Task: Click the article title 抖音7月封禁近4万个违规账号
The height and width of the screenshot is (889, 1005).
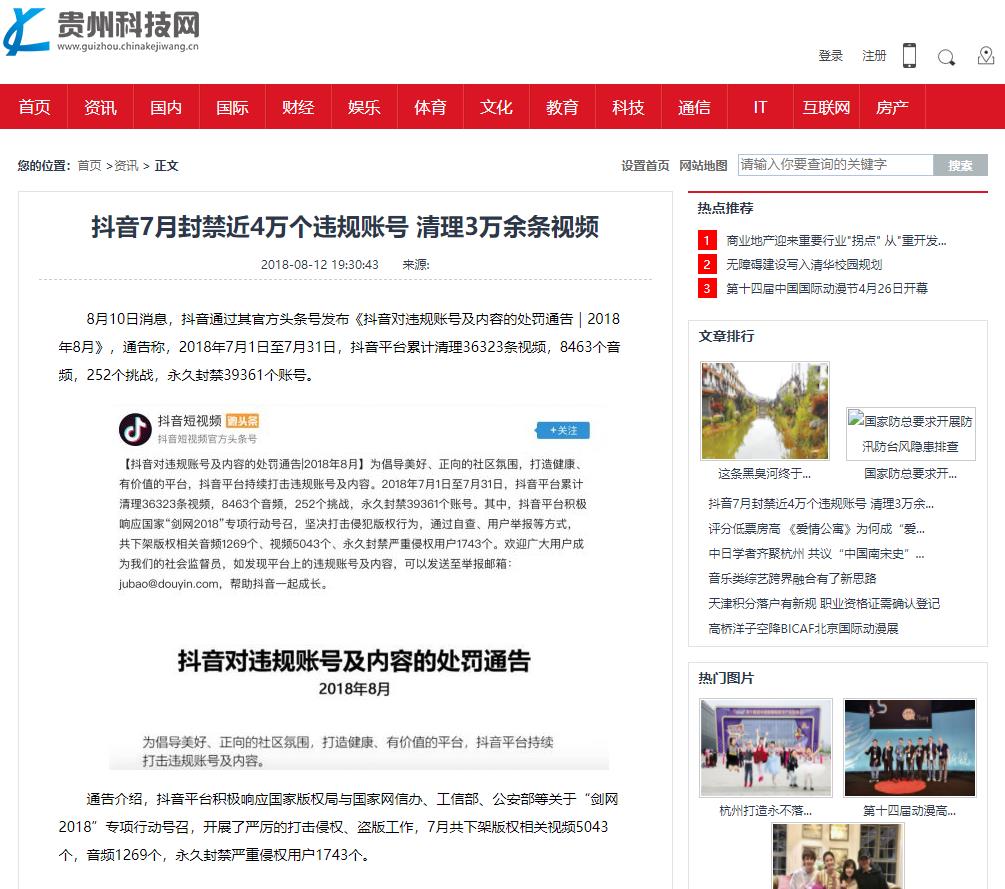Action: [345, 228]
